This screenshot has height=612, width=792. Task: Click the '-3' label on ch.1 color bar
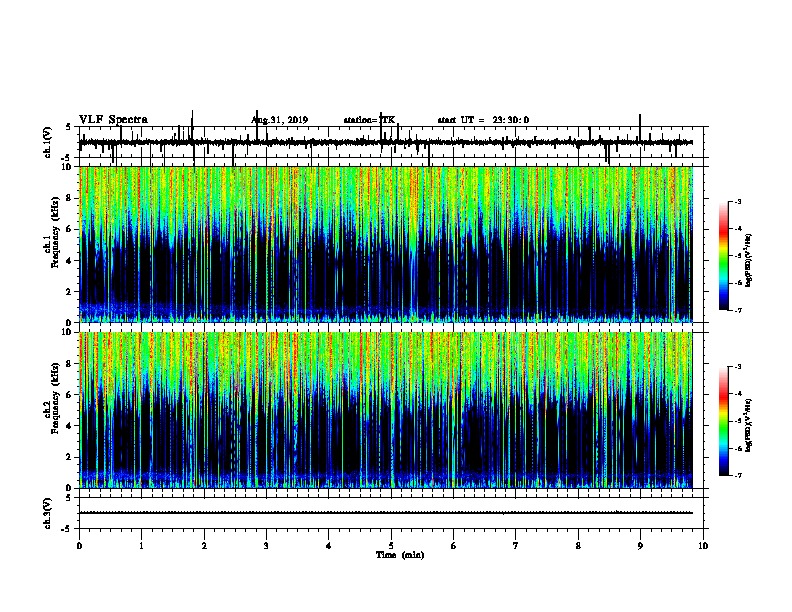737,201
